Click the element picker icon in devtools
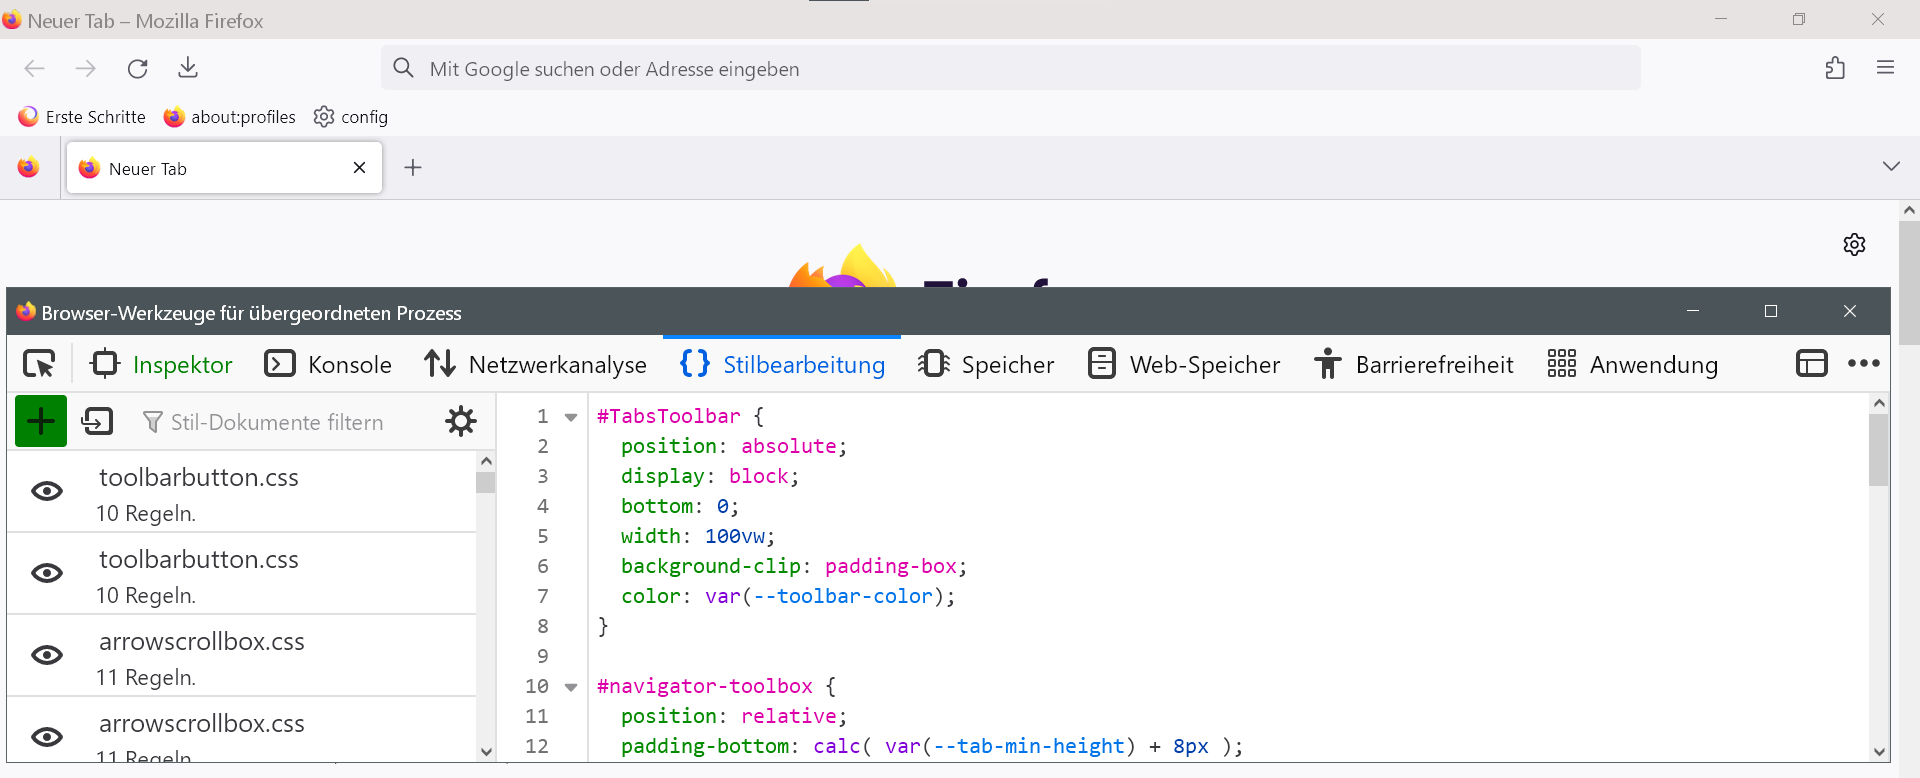 click(x=39, y=364)
